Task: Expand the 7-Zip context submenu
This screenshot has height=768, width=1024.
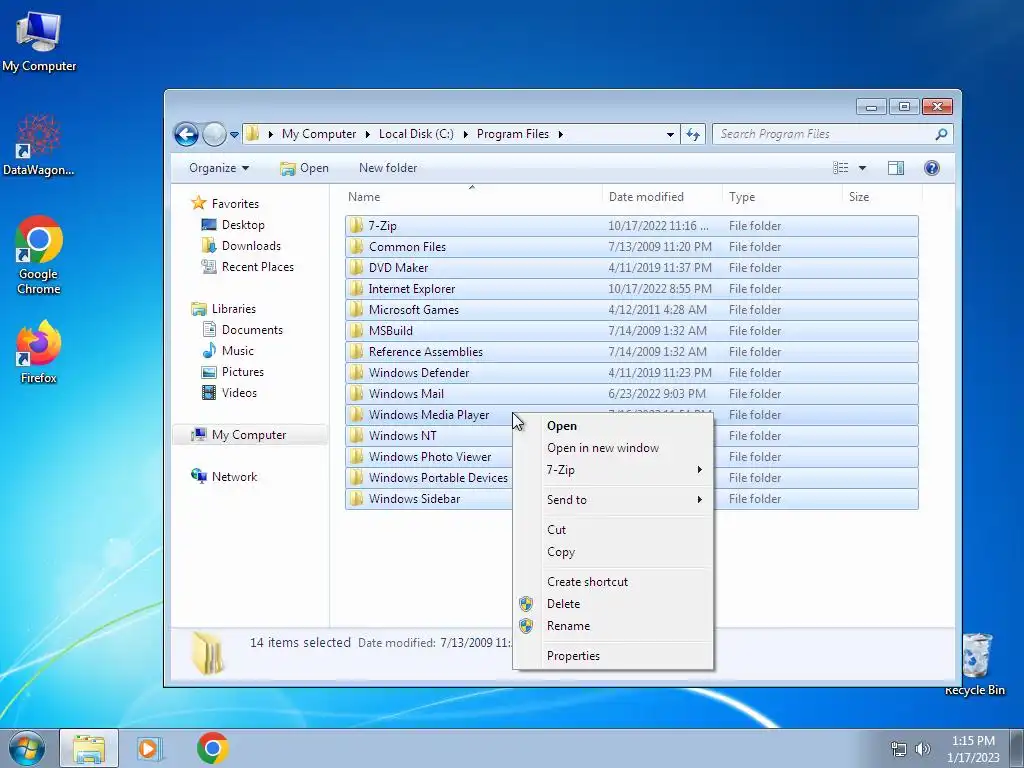Action: coord(613,470)
